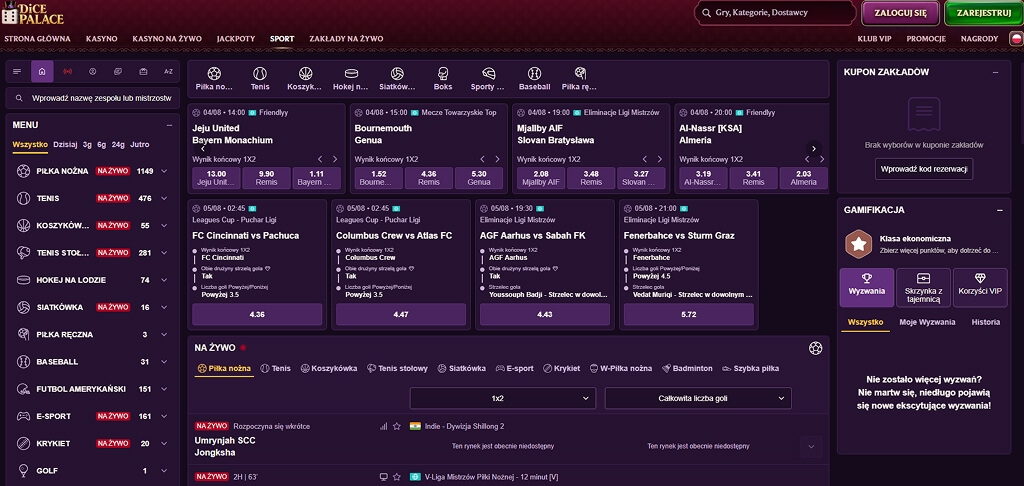Switch to the E-sport live tab
The image size is (1024, 486).
coord(515,368)
